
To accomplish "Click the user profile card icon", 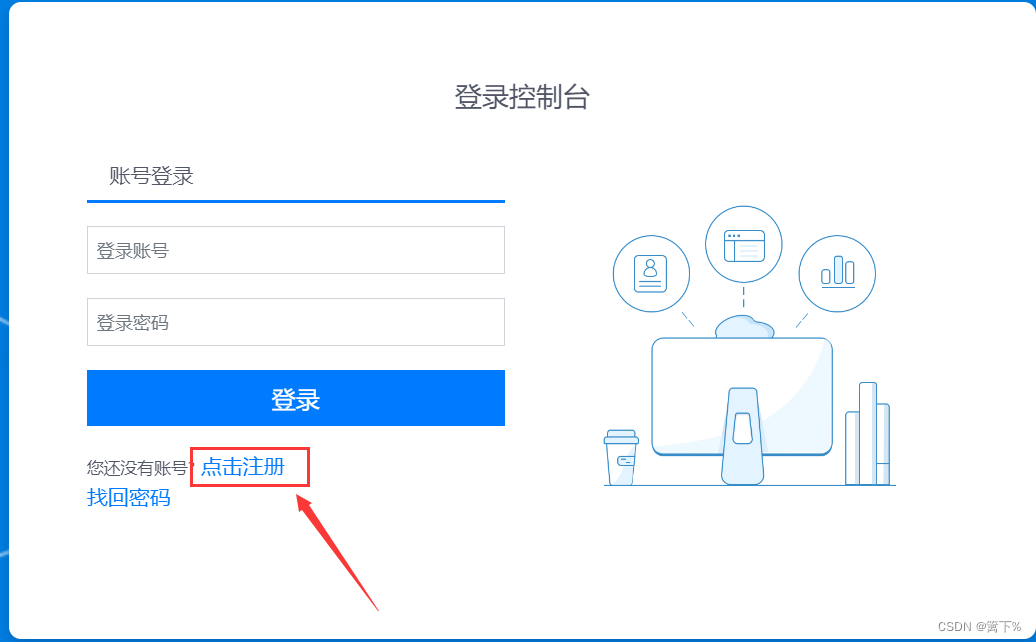I will [651, 273].
